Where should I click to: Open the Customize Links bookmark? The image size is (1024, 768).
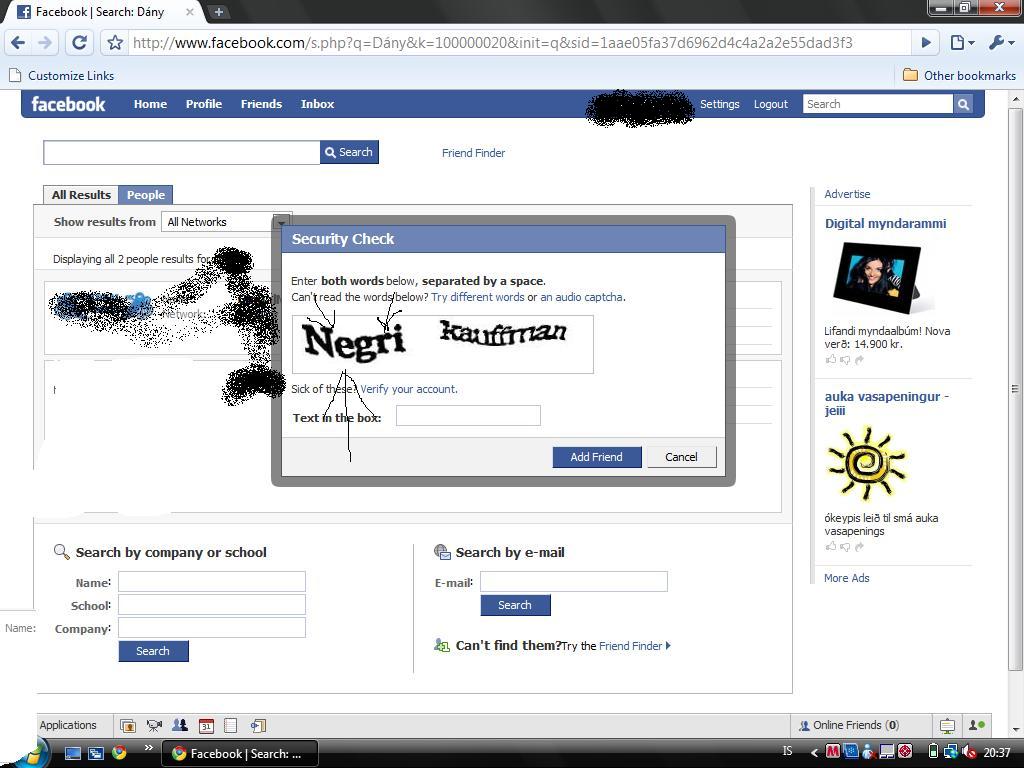(x=62, y=76)
